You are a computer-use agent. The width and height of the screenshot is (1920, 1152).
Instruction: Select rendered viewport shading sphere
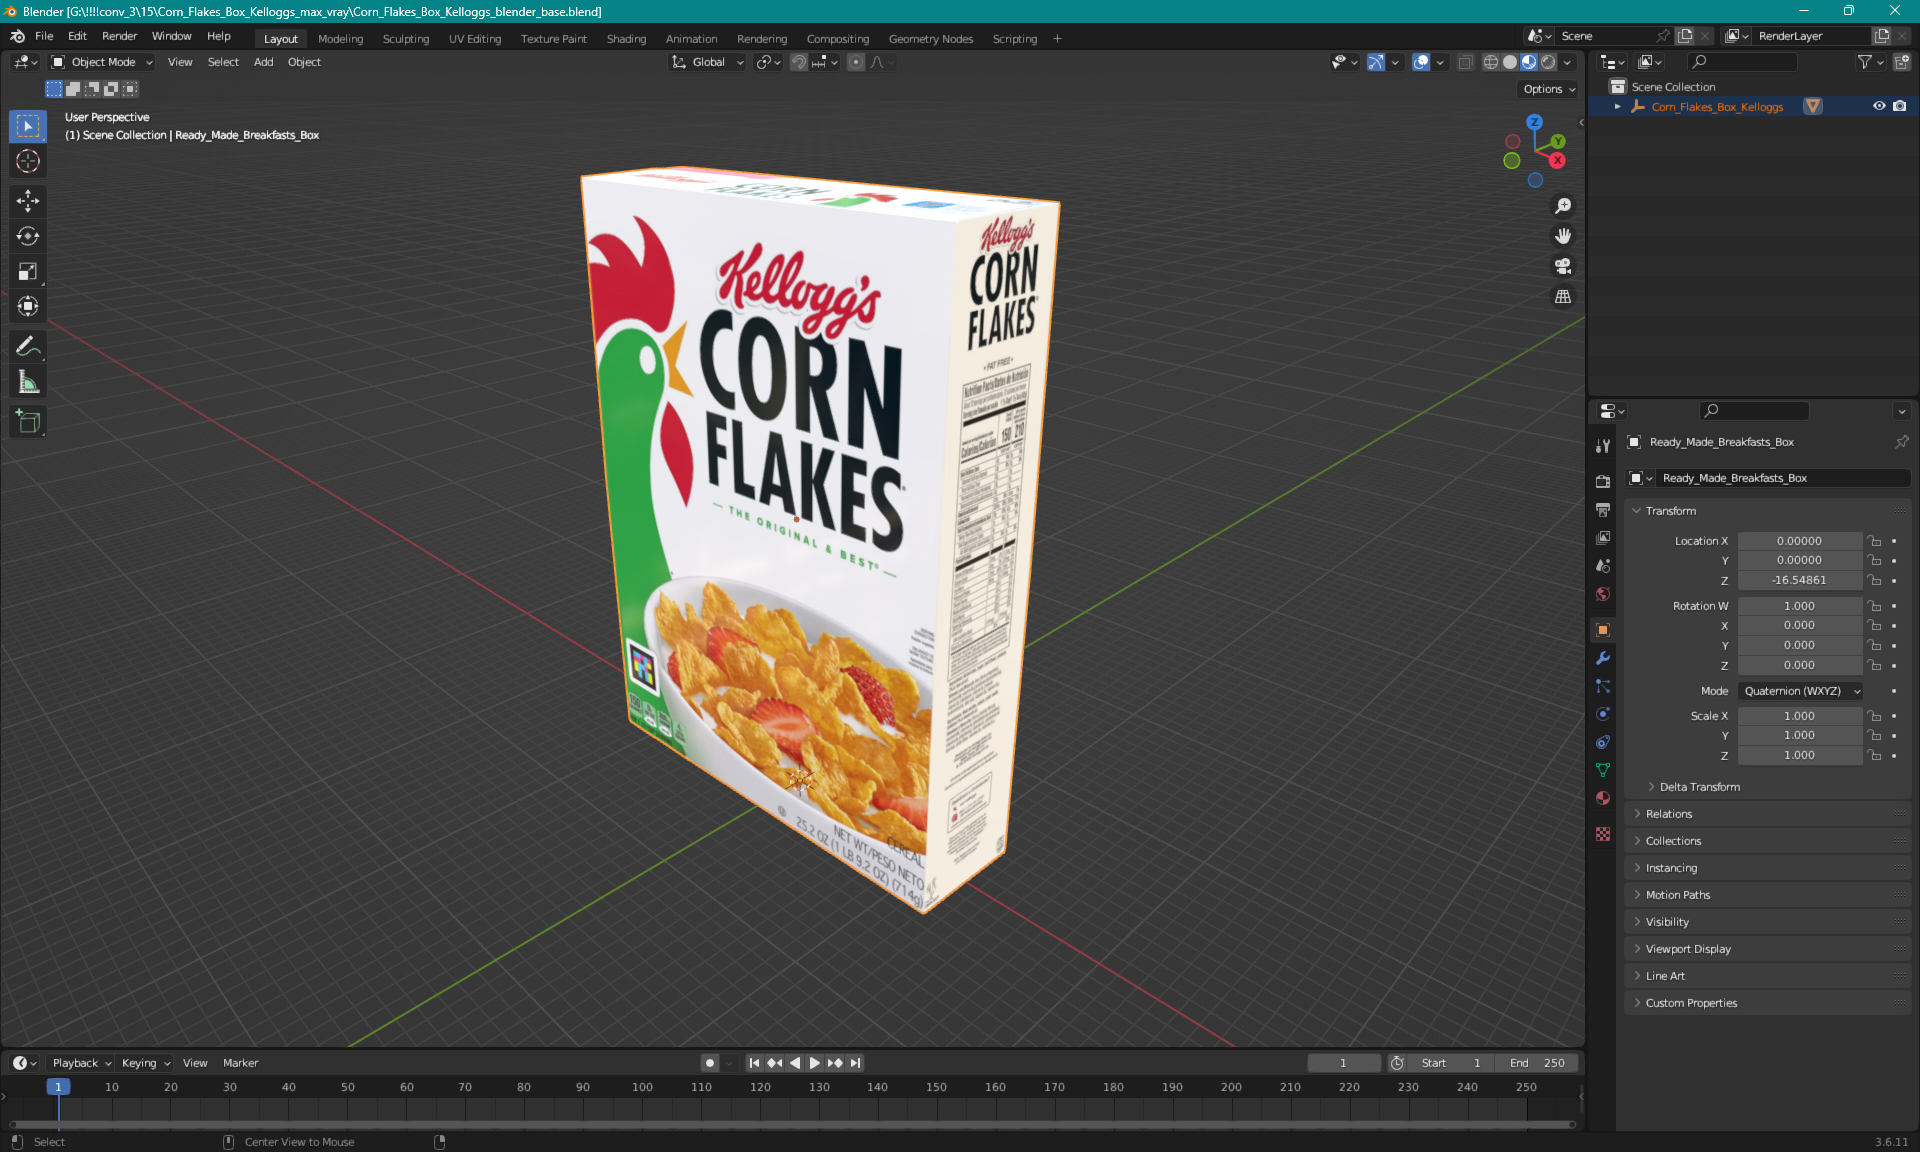click(x=1548, y=62)
